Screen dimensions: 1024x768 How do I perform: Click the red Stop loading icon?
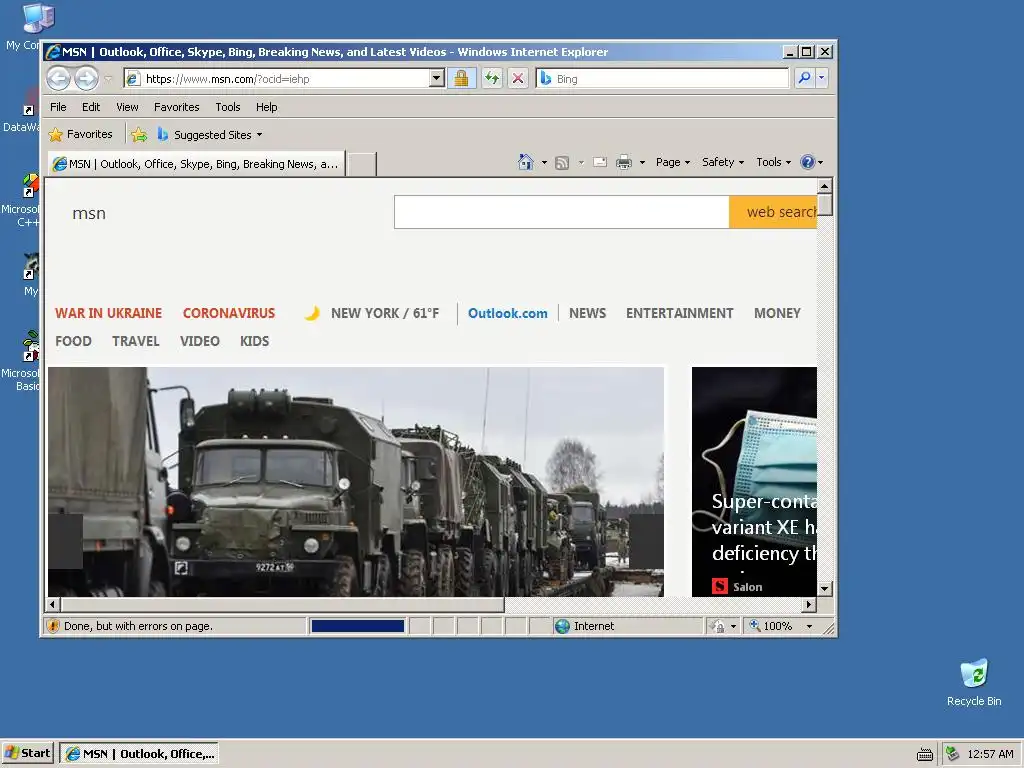[x=518, y=79]
